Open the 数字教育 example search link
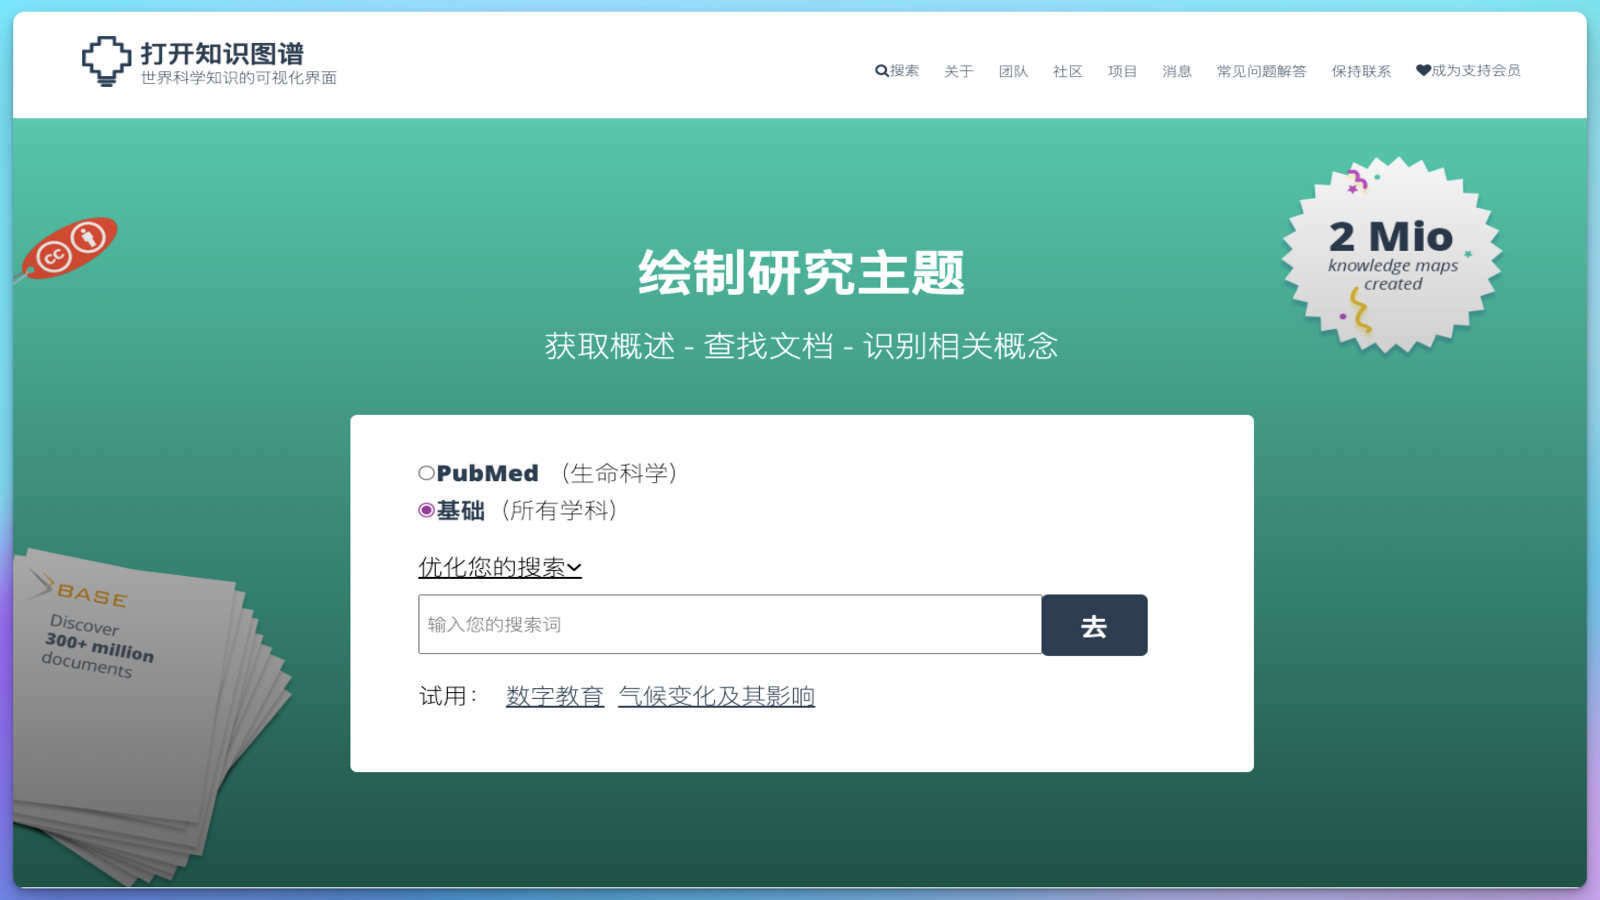1600x900 pixels. pyautogui.click(x=554, y=695)
